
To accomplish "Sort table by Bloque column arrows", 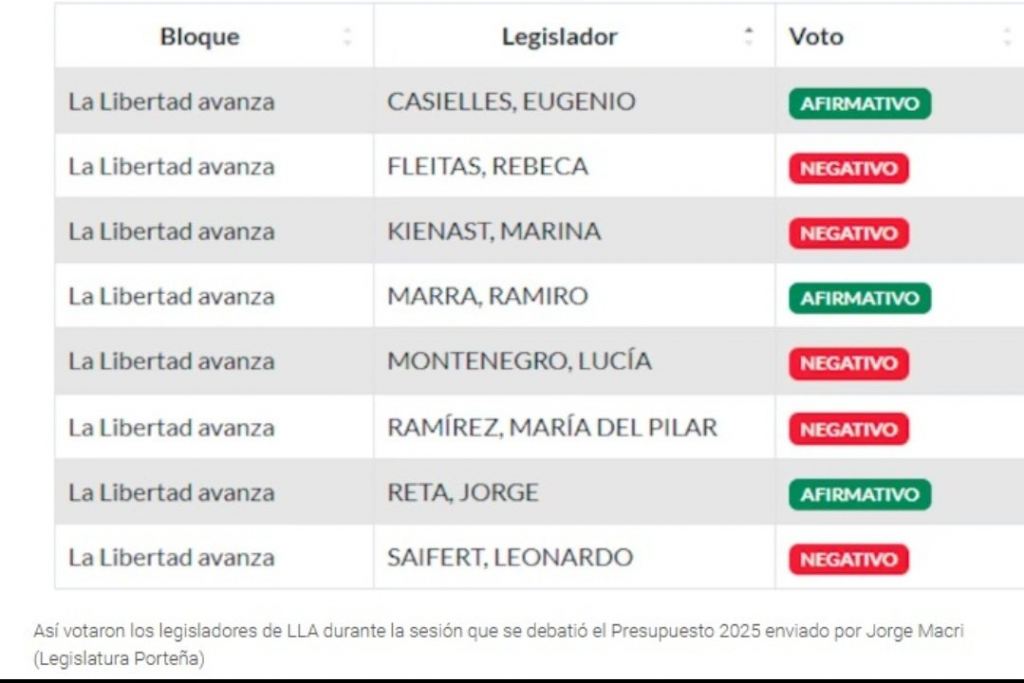I will click(347, 37).
